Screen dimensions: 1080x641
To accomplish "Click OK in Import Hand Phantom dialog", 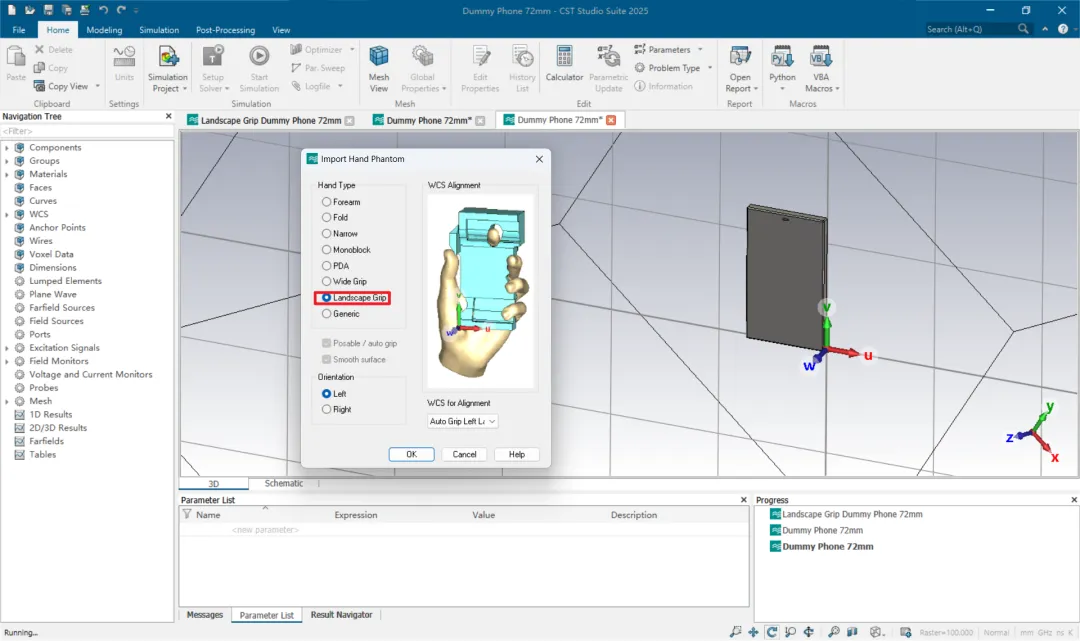I will pos(411,454).
